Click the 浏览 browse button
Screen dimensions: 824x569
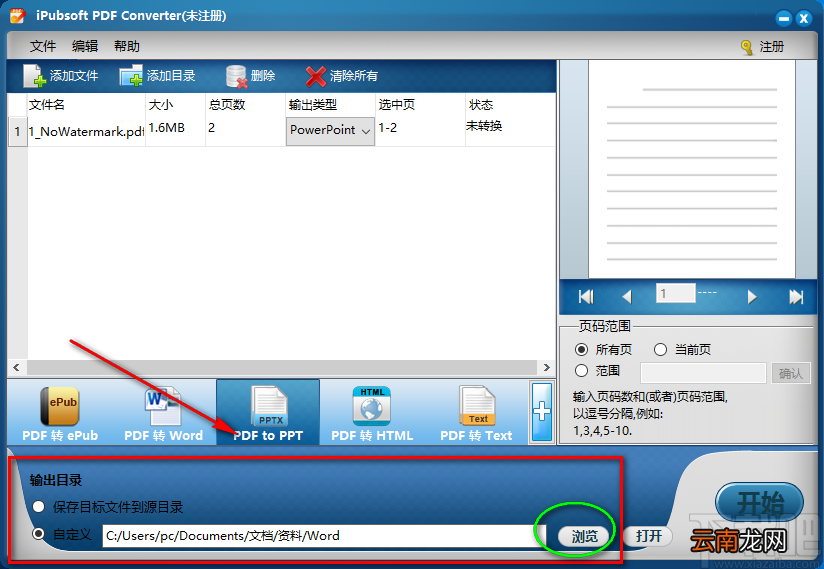tap(584, 536)
